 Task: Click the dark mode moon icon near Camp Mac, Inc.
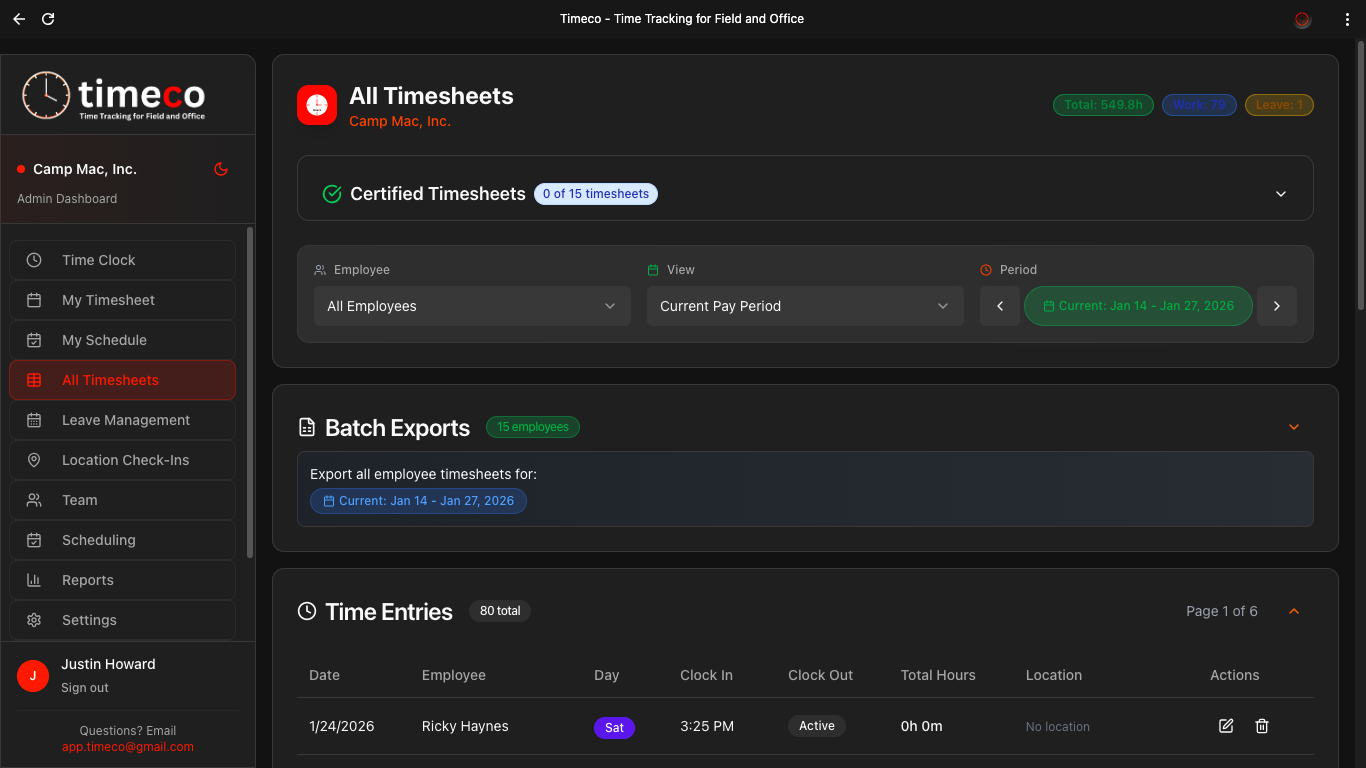(x=221, y=169)
